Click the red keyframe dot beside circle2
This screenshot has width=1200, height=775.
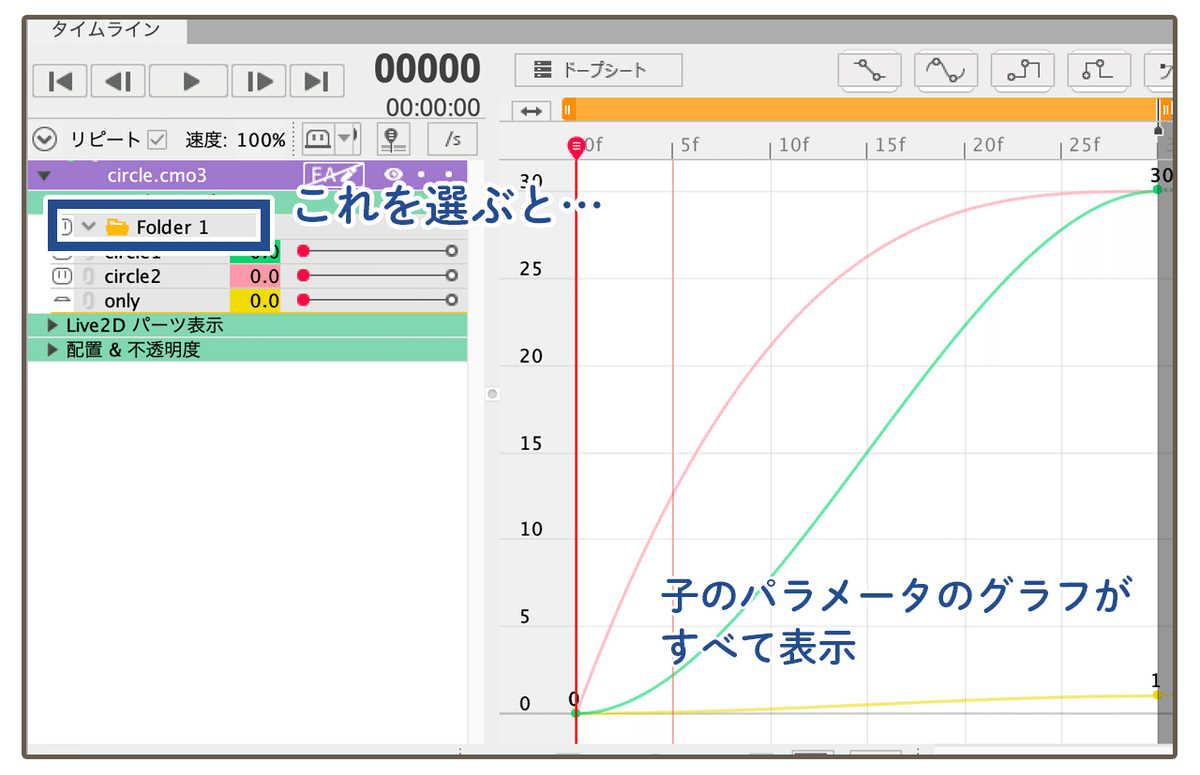304,276
